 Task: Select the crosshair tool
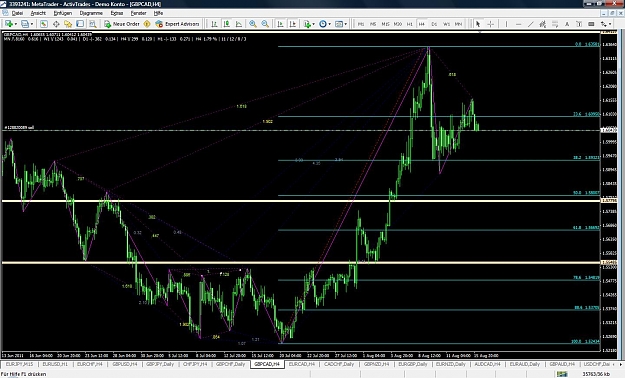click(490, 24)
